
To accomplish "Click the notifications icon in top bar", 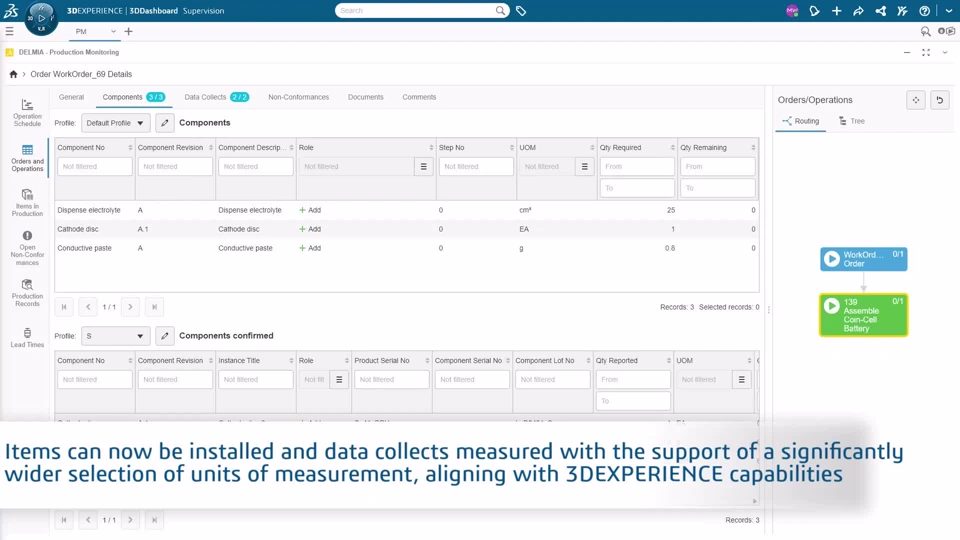I will [x=814, y=11].
